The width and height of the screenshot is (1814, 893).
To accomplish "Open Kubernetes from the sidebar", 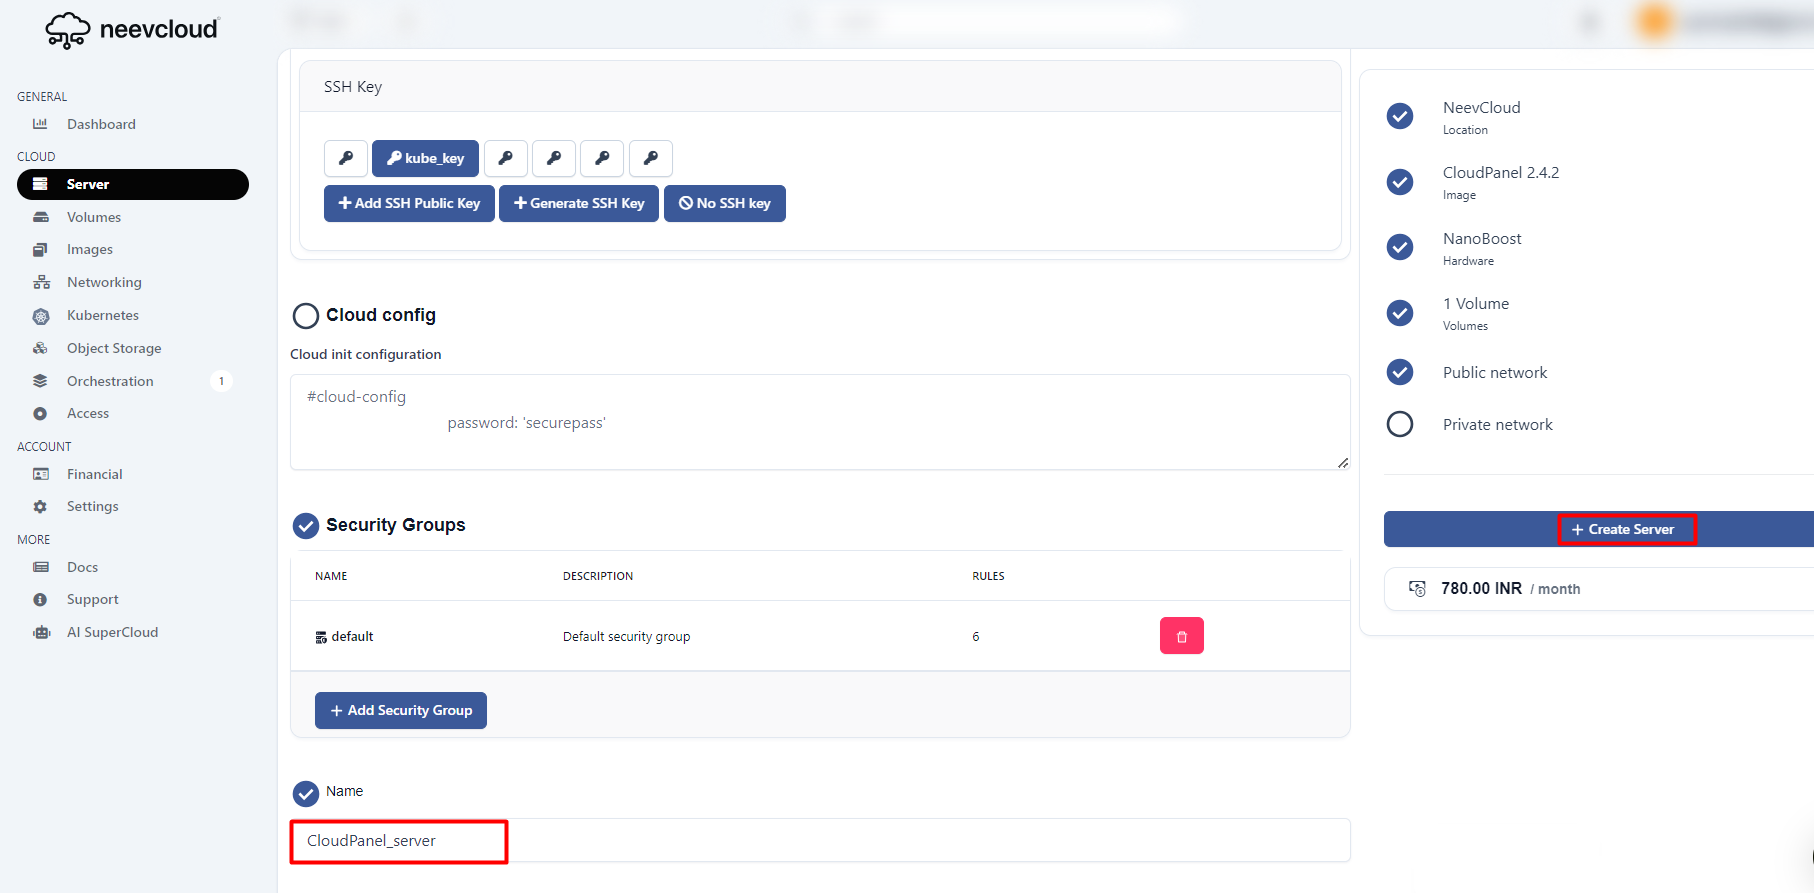I will click(x=102, y=315).
